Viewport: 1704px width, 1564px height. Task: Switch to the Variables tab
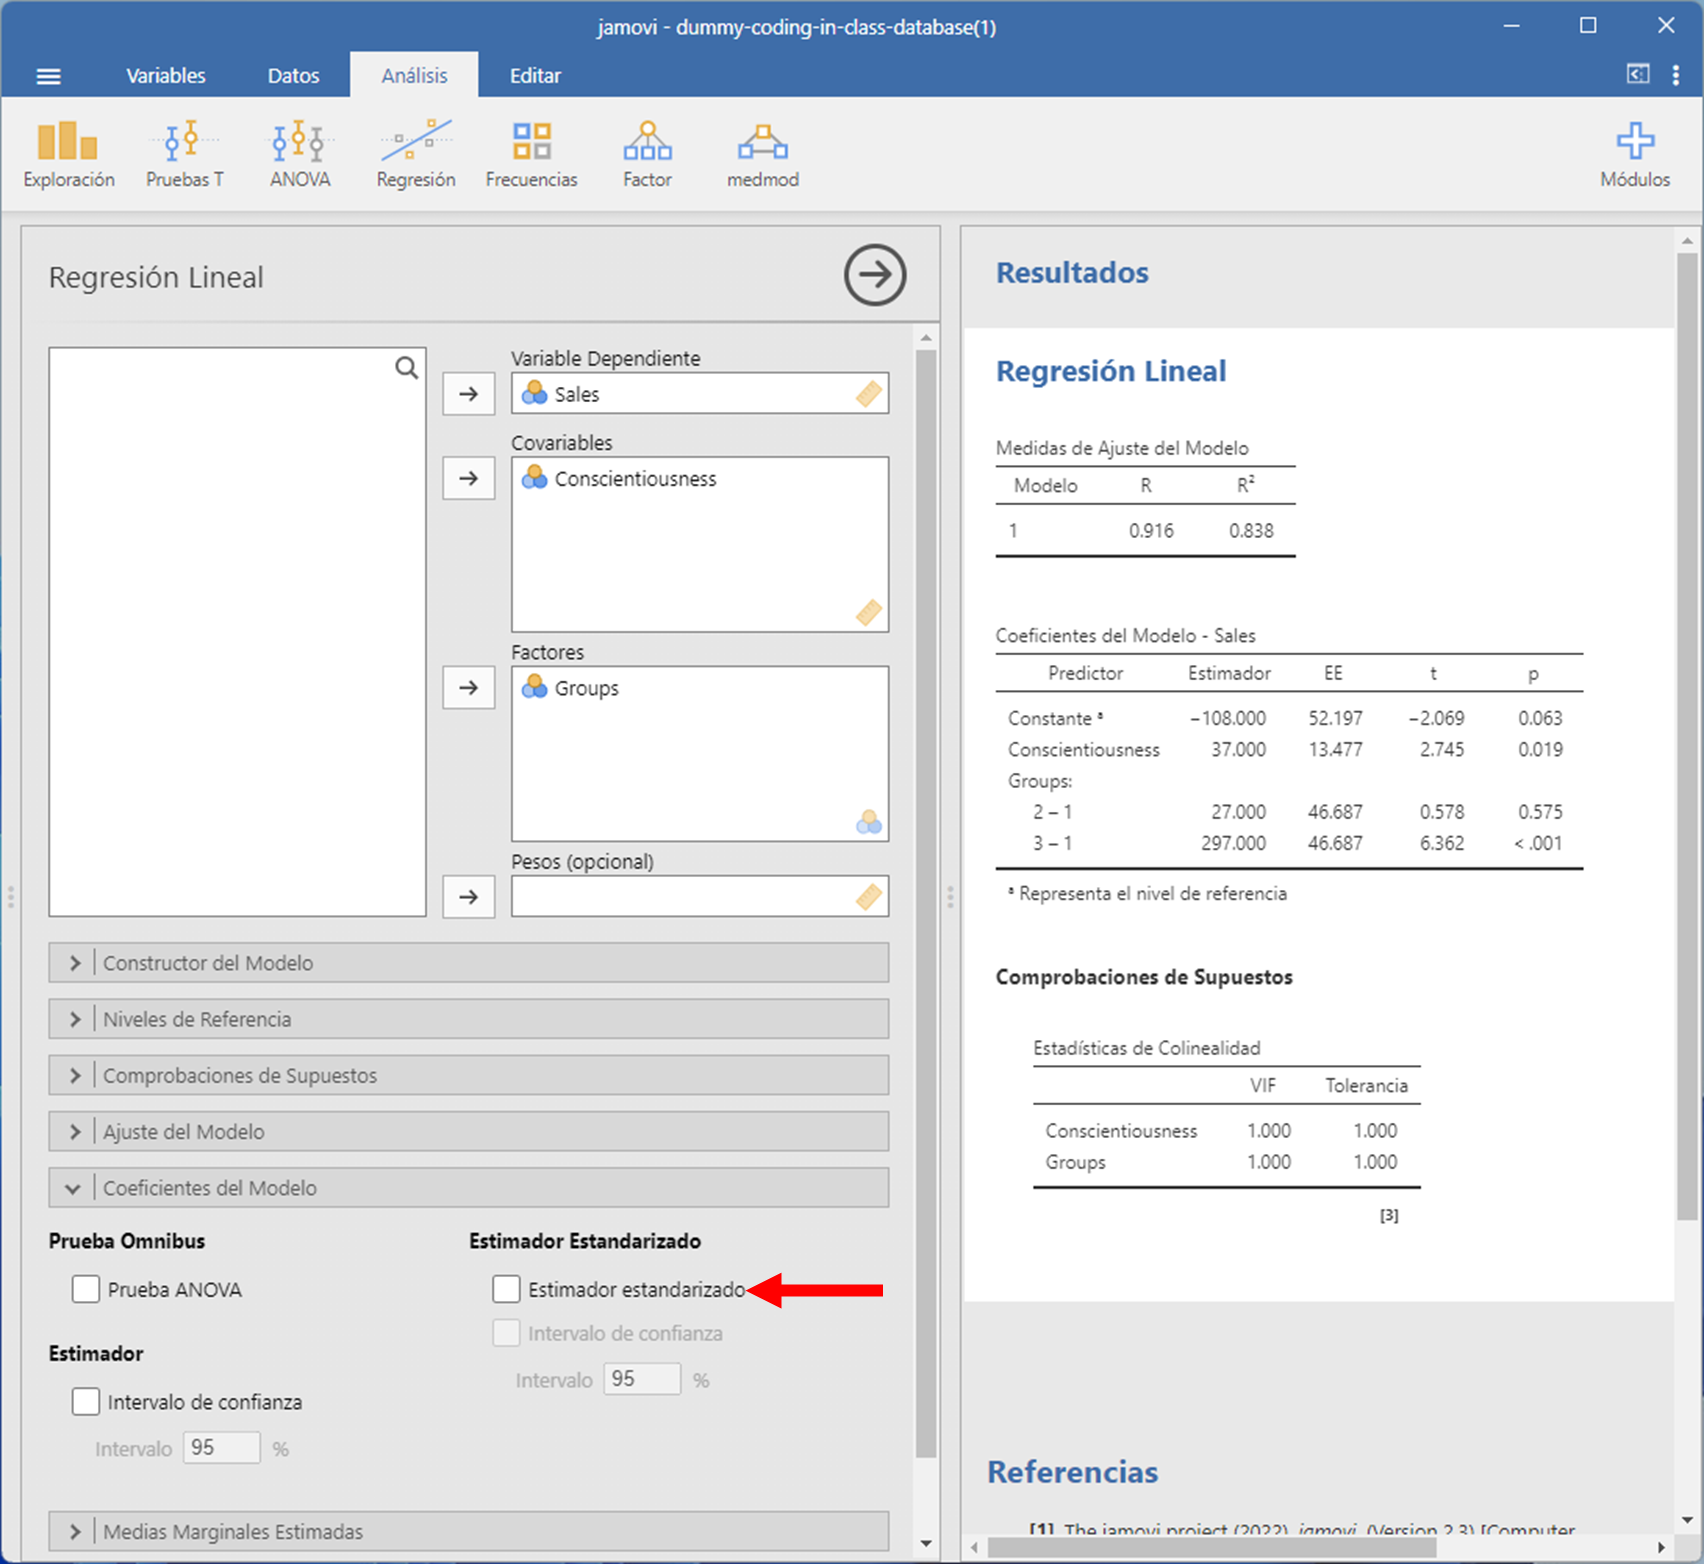165,76
